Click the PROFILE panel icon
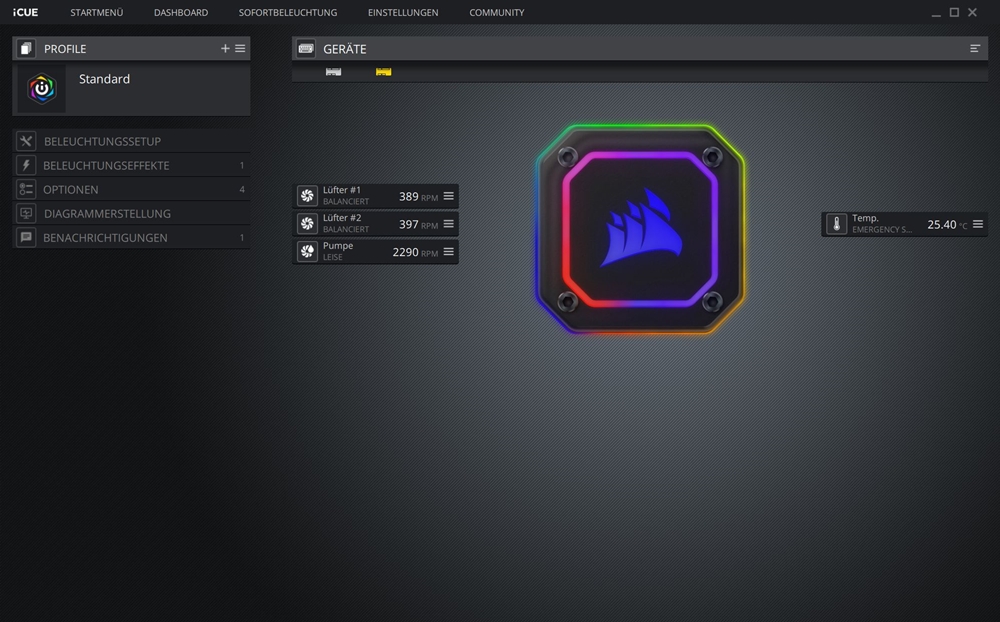Screen dimensions: 1000x622 point(26,48)
